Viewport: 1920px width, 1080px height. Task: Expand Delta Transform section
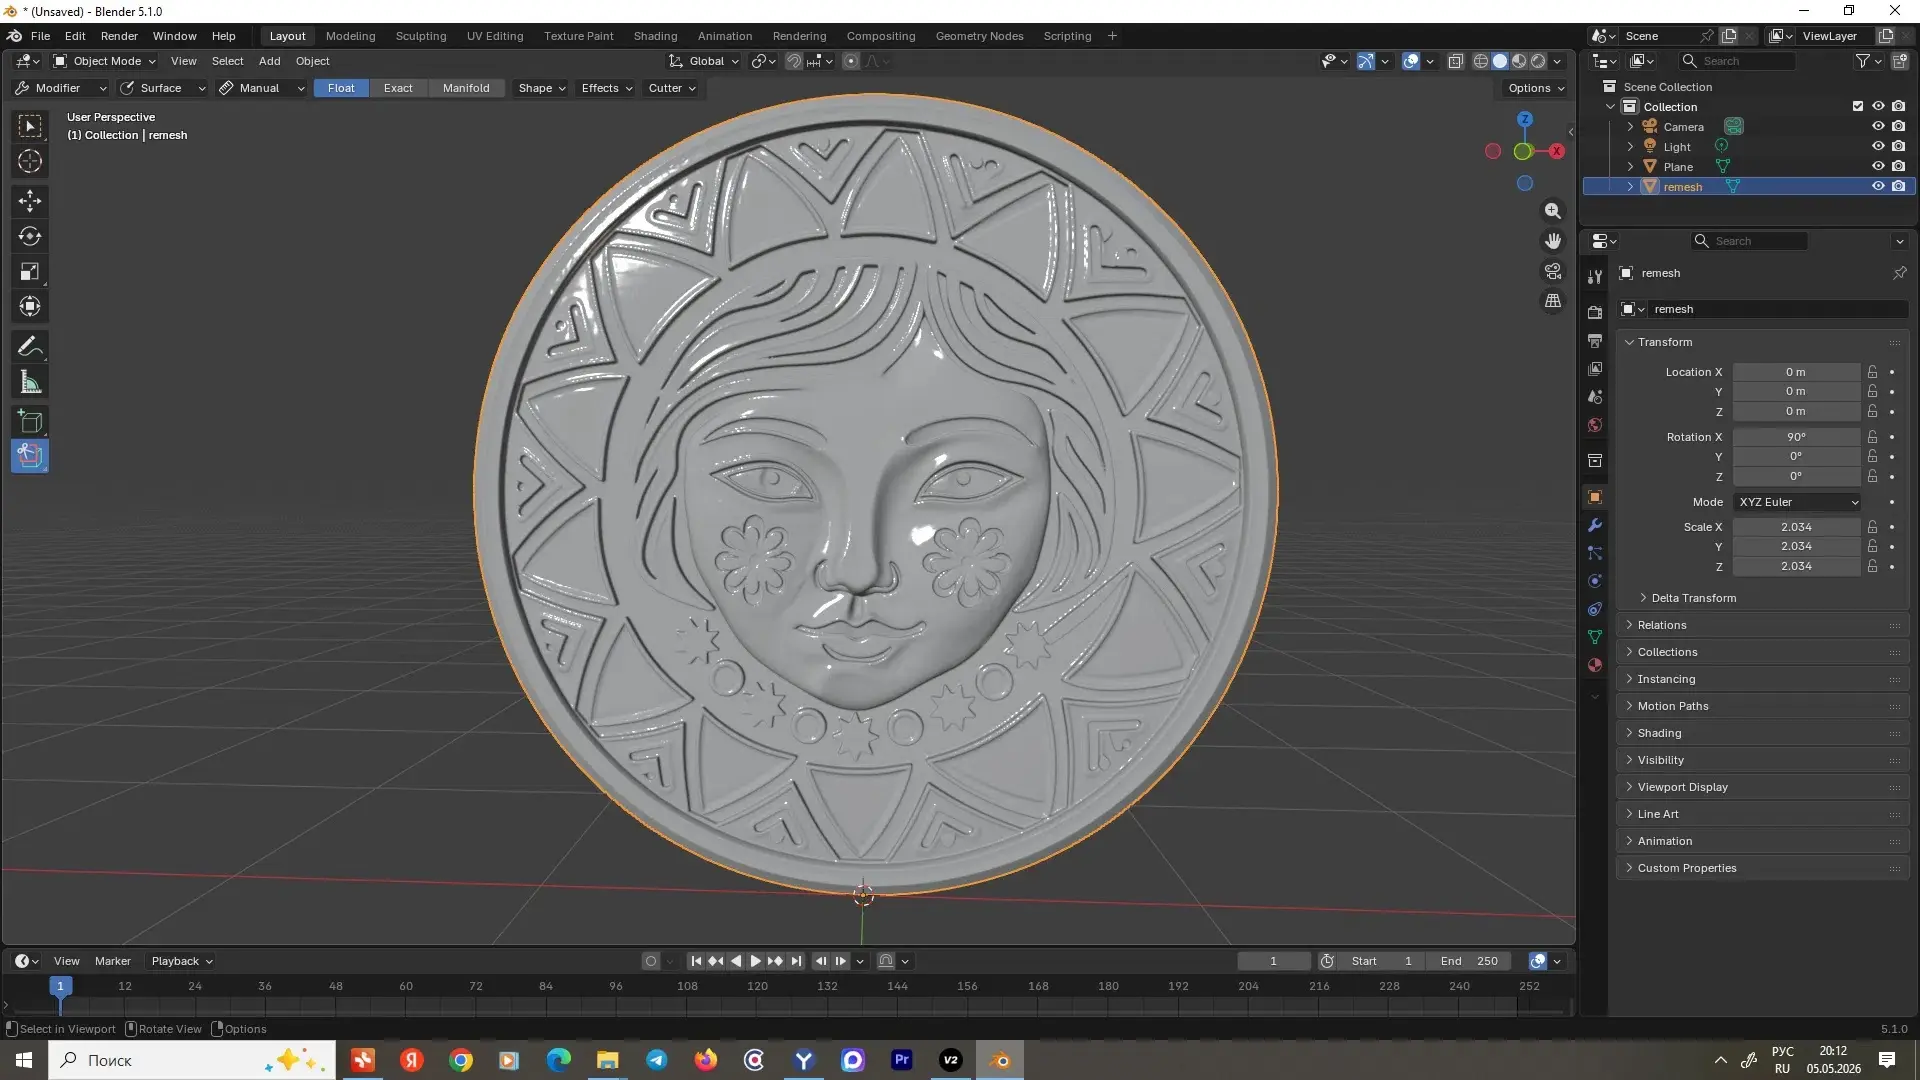tap(1693, 598)
